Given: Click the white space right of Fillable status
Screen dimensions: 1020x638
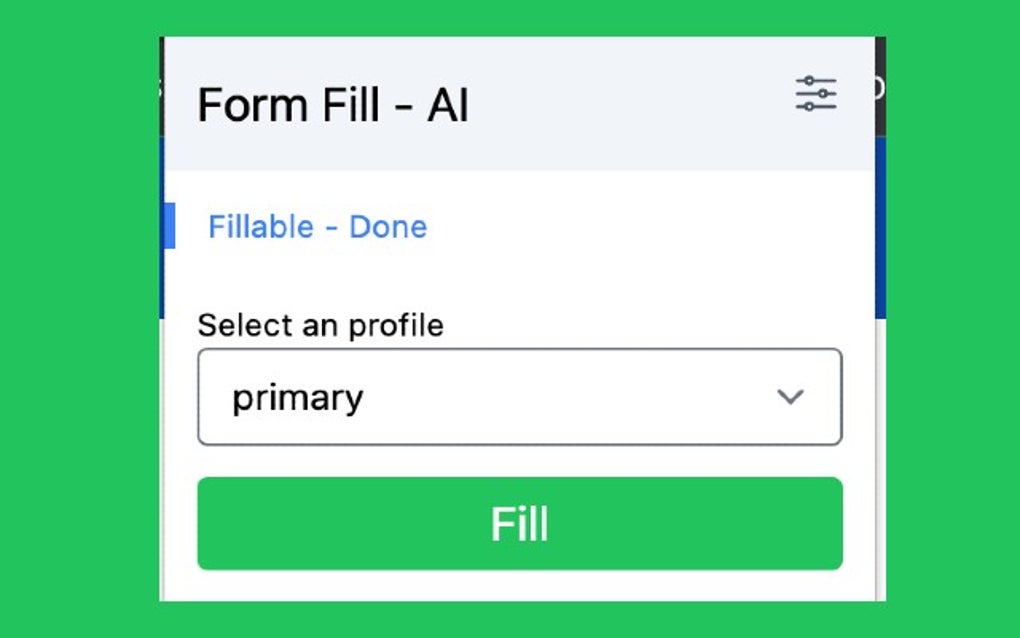Looking at the screenshot, I should (x=640, y=227).
